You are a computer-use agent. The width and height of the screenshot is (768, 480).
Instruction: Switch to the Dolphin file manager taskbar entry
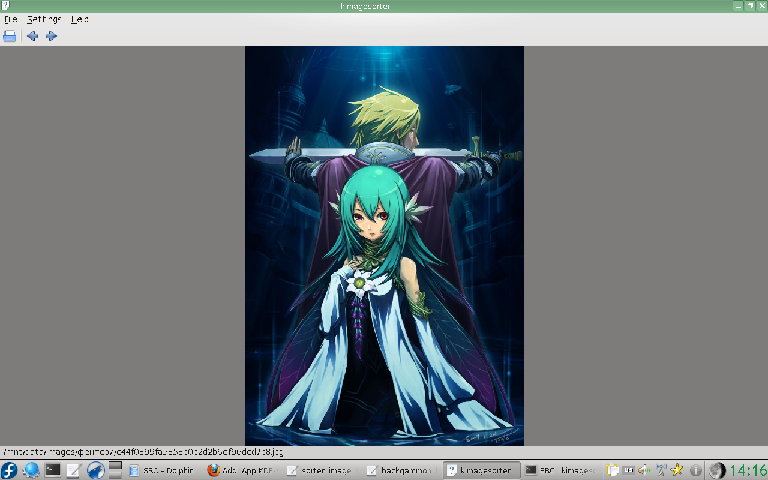point(163,470)
